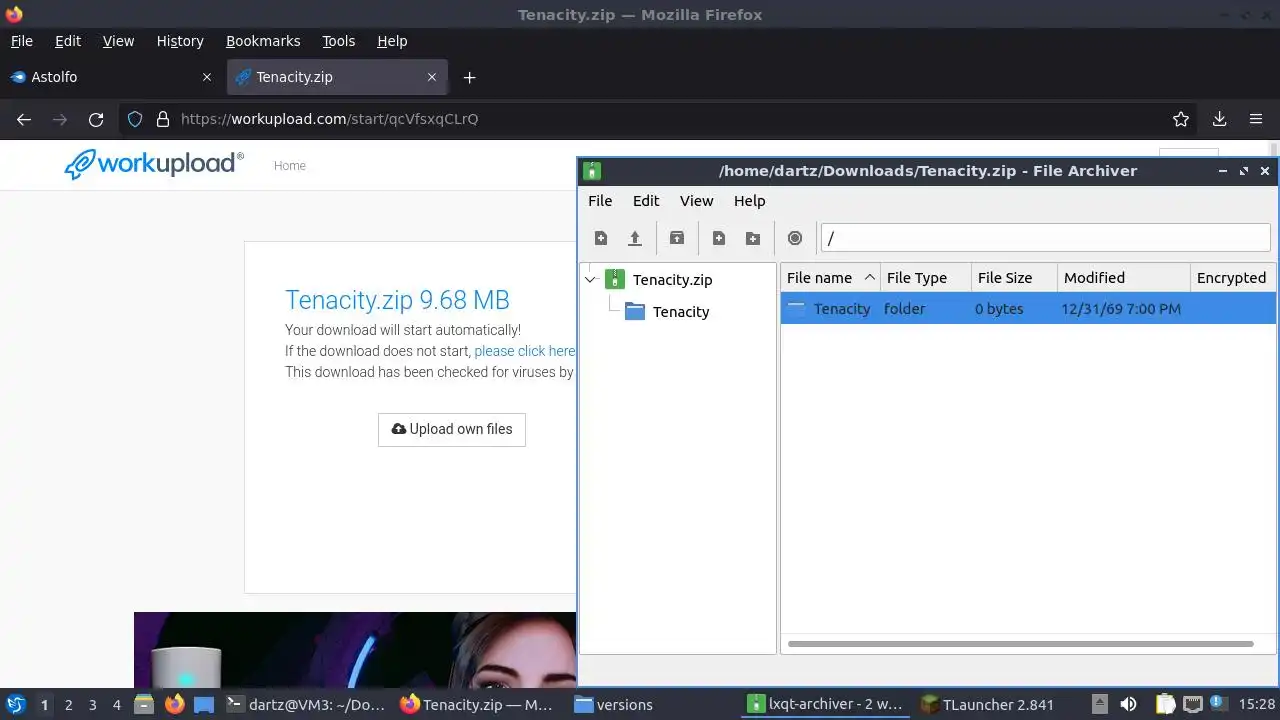Open the File menu in File Archiver
Image resolution: width=1280 pixels, height=720 pixels.
coord(600,201)
